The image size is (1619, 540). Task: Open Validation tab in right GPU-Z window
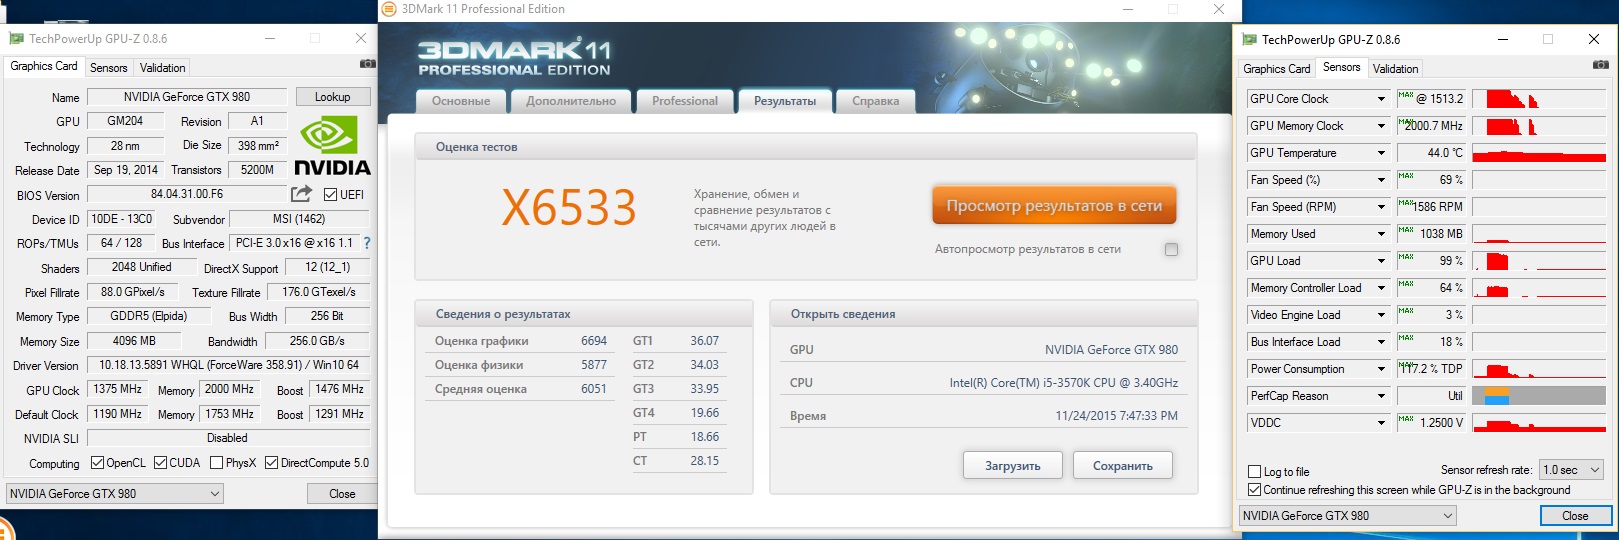[1395, 69]
